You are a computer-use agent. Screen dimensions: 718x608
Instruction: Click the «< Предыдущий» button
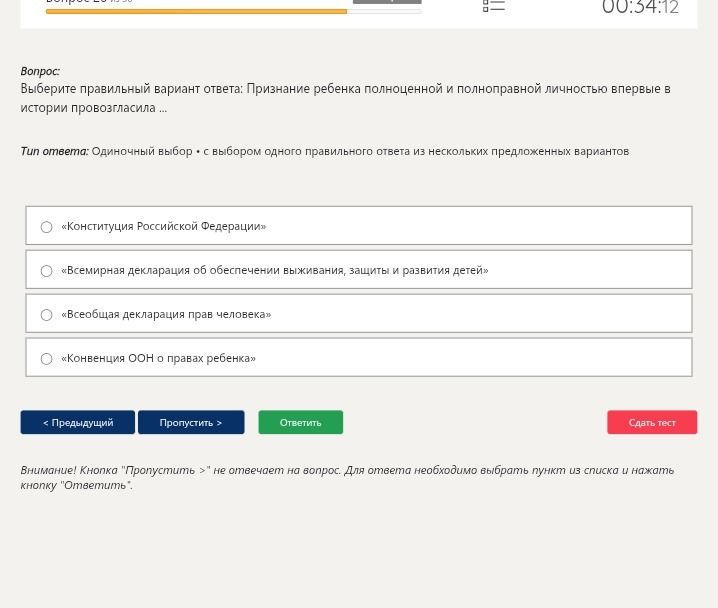(78, 422)
